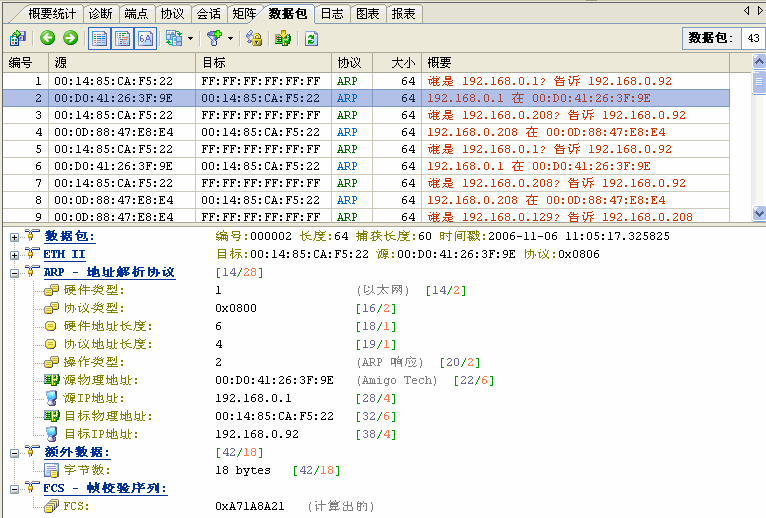Select the 源IP地址 value 192.168.0.1
The height and width of the screenshot is (518, 766).
point(253,398)
